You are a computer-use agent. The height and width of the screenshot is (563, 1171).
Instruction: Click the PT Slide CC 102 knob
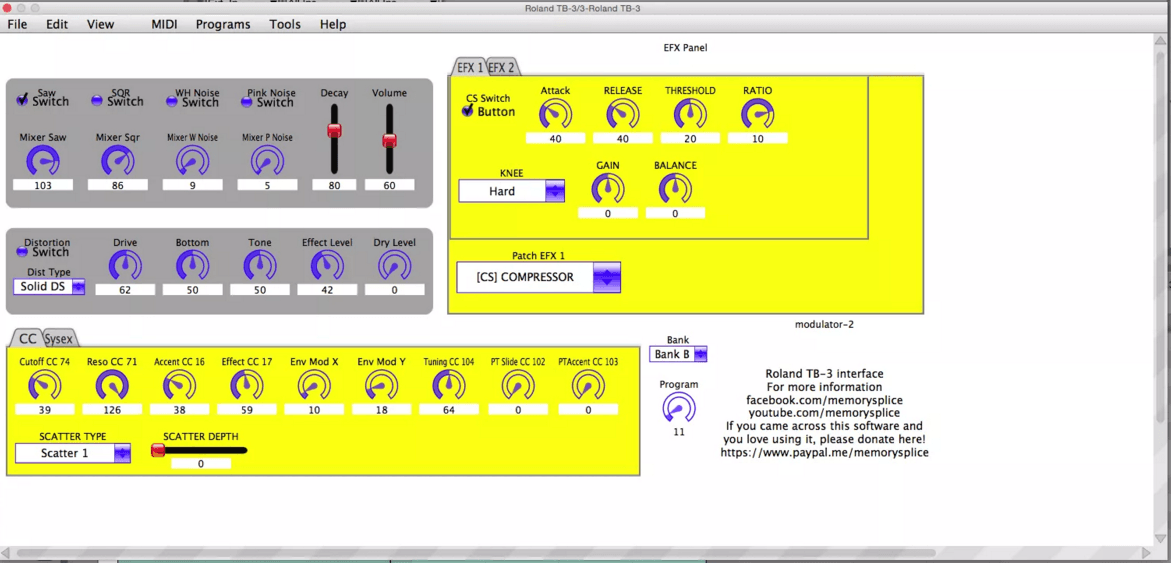[516, 386]
